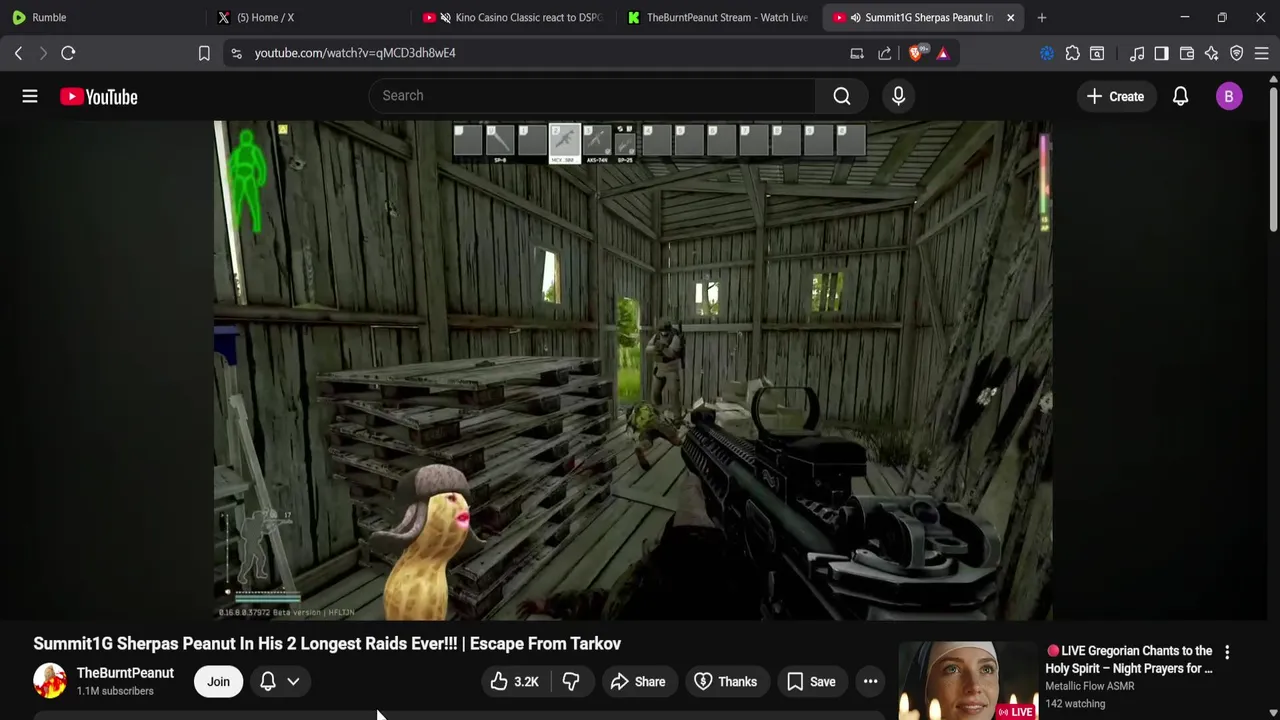Open options for Gregorian Chants recommendation
This screenshot has width=1280, height=720.
click(x=1227, y=652)
